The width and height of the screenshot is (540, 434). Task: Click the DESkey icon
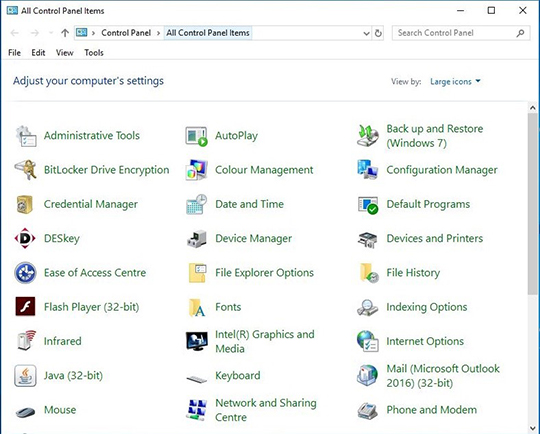25,238
